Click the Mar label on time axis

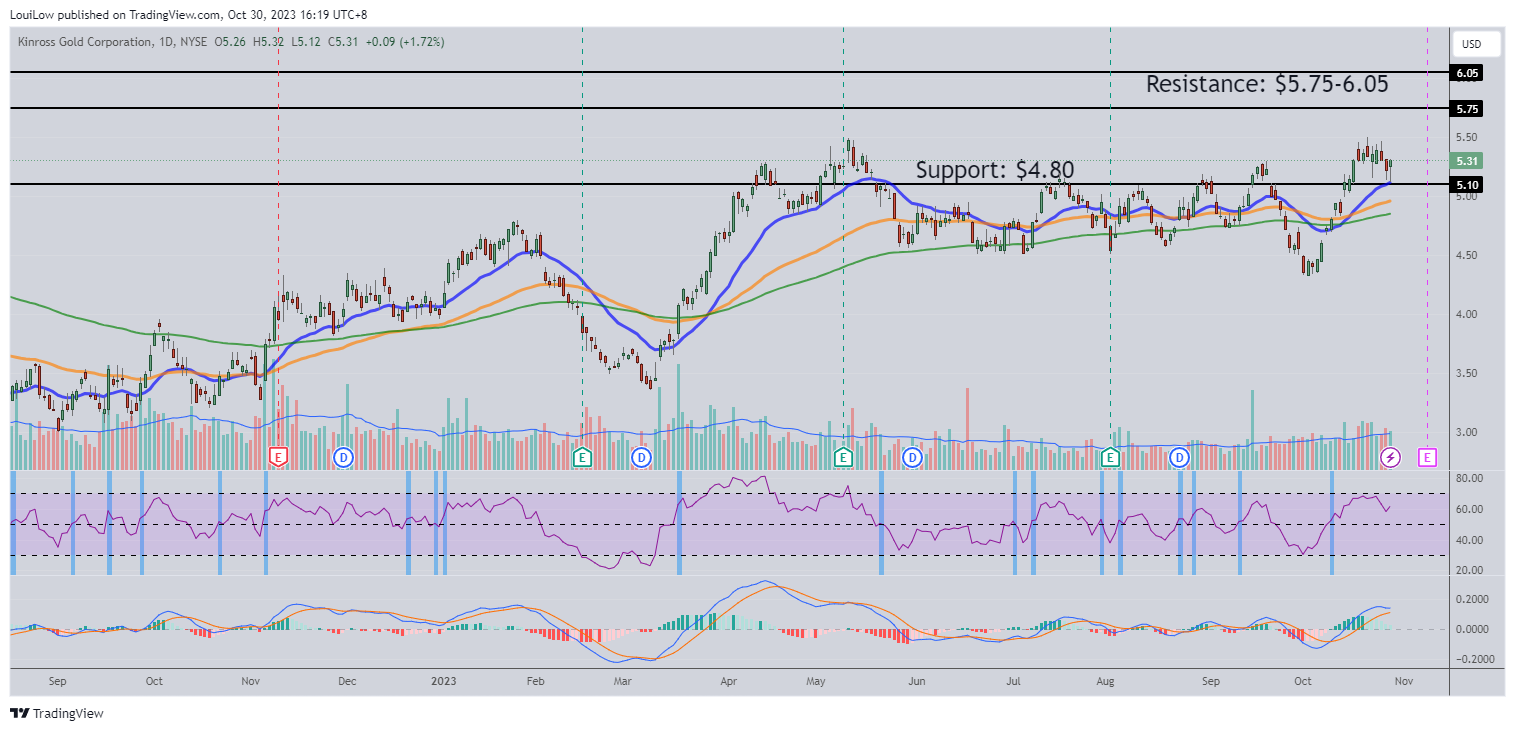click(623, 681)
